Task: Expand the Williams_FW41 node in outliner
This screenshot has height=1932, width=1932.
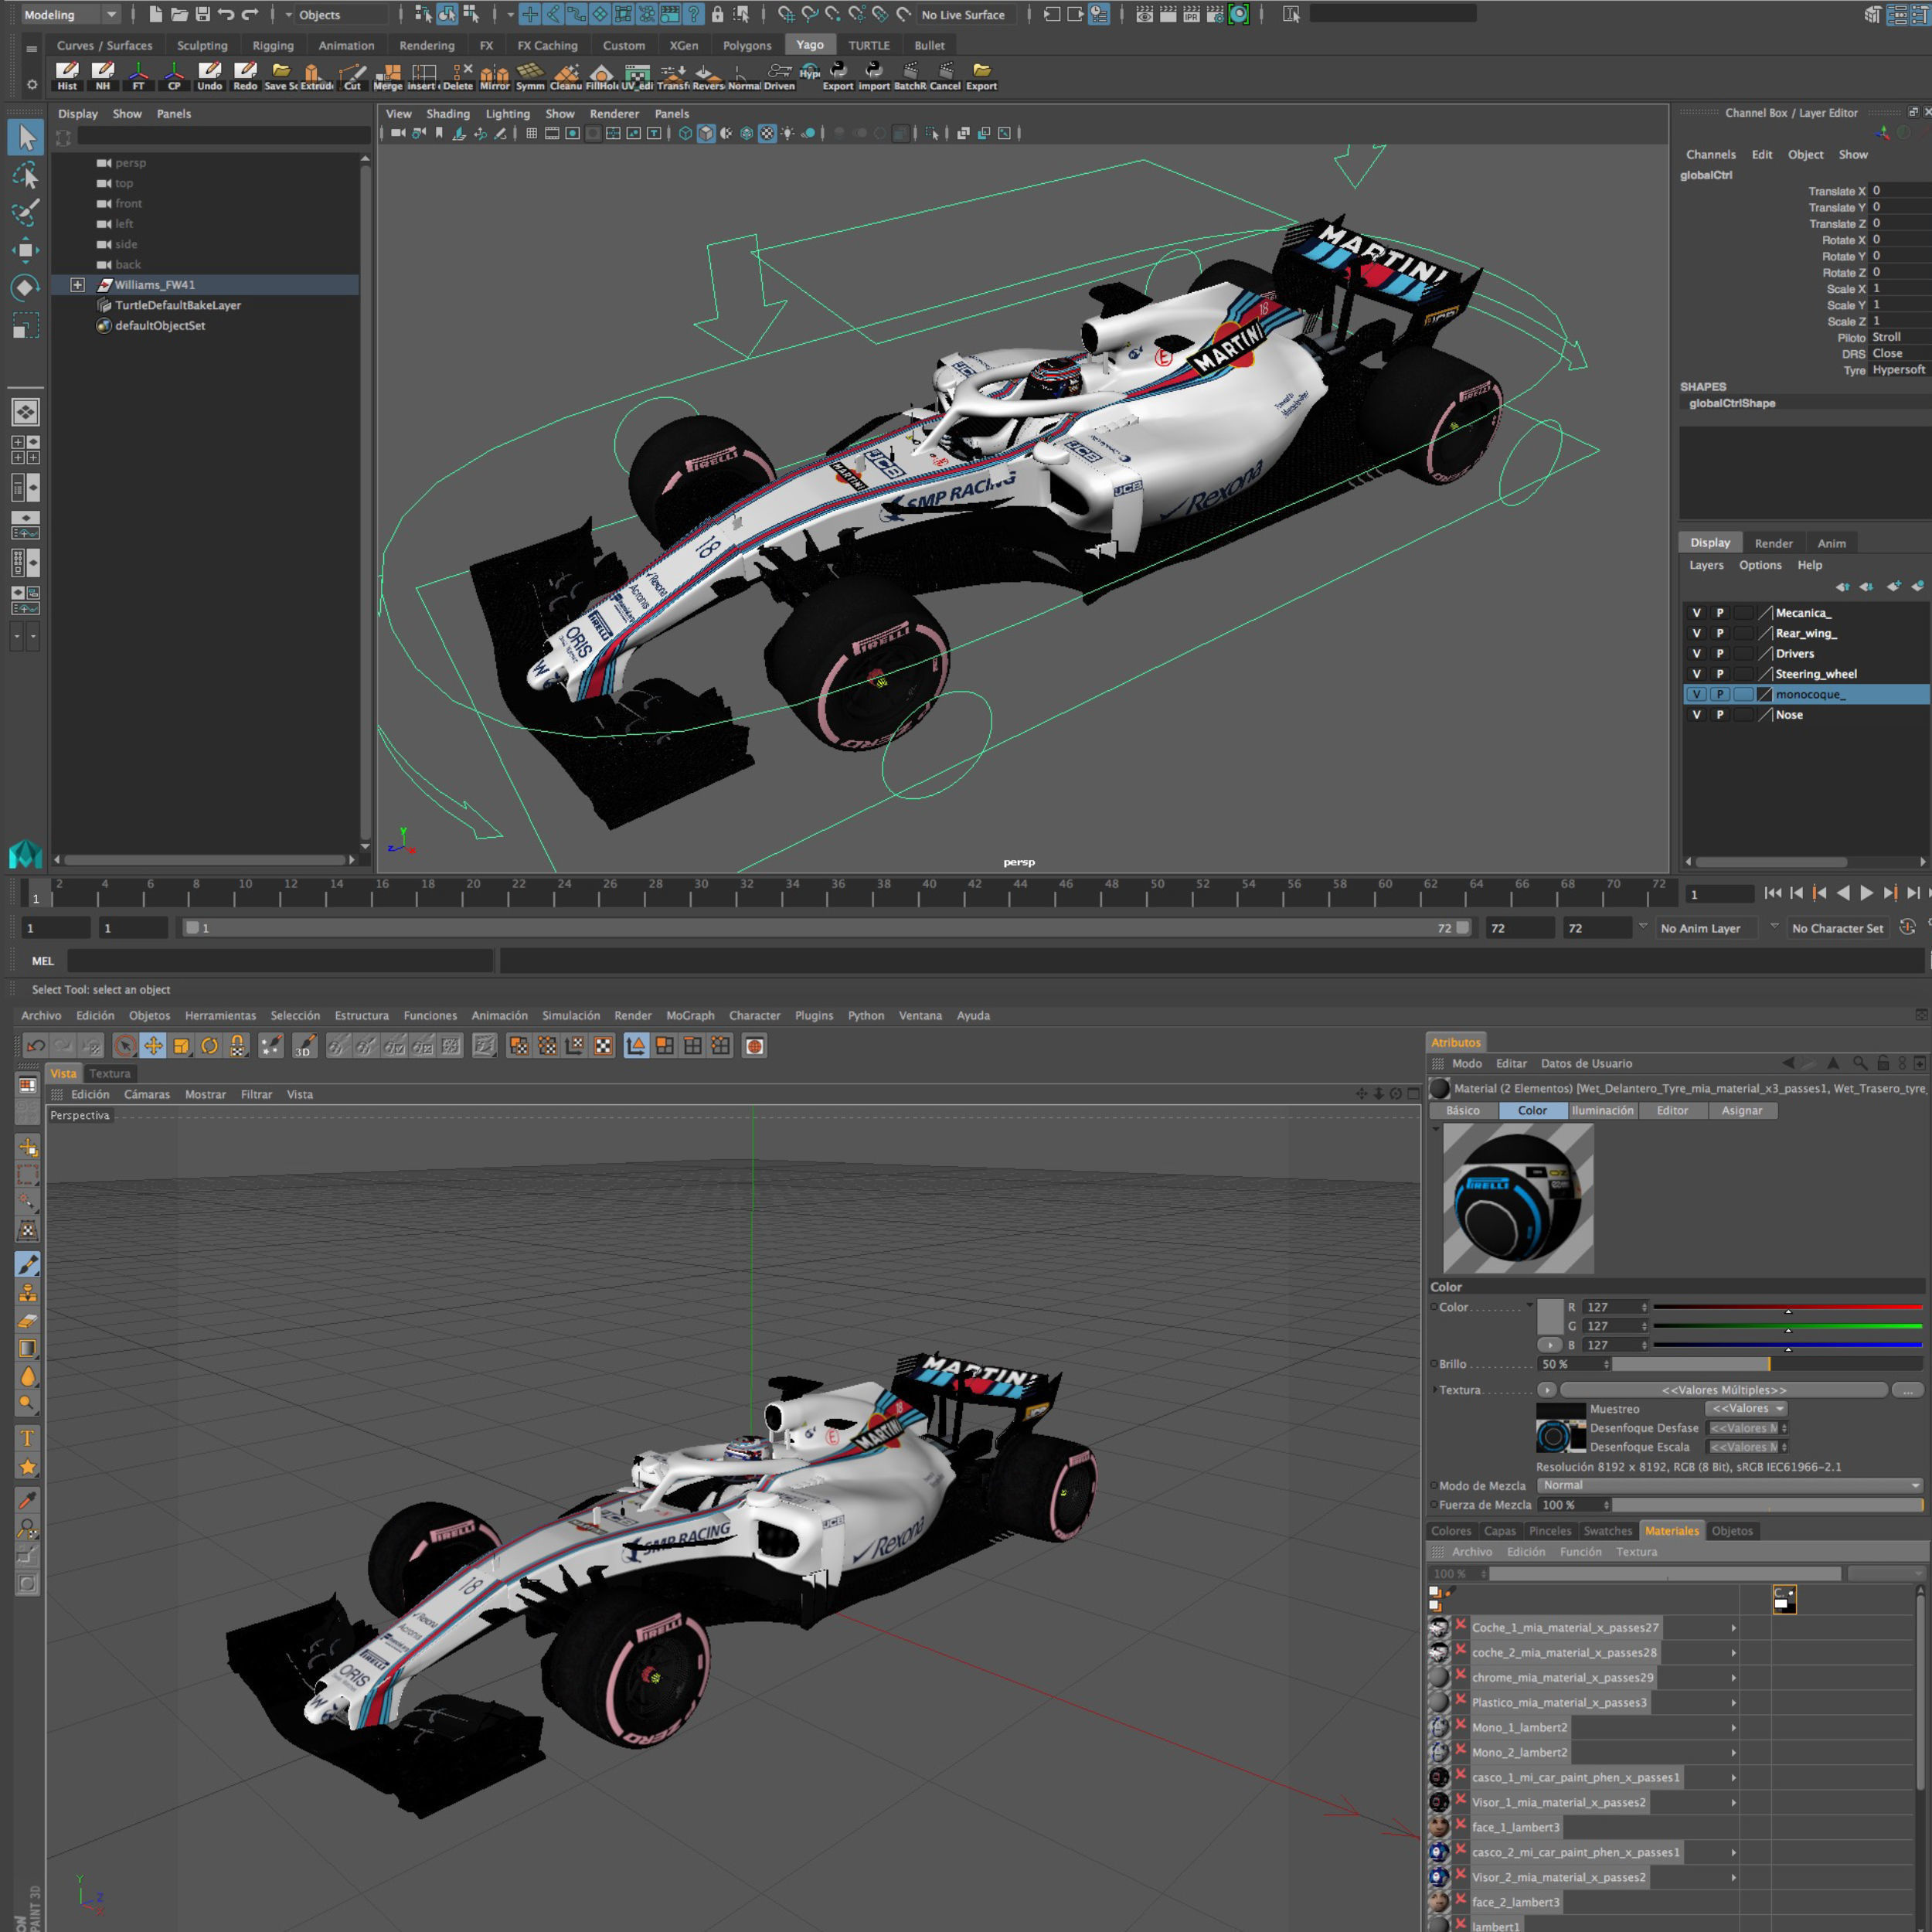Action: coord(77,285)
